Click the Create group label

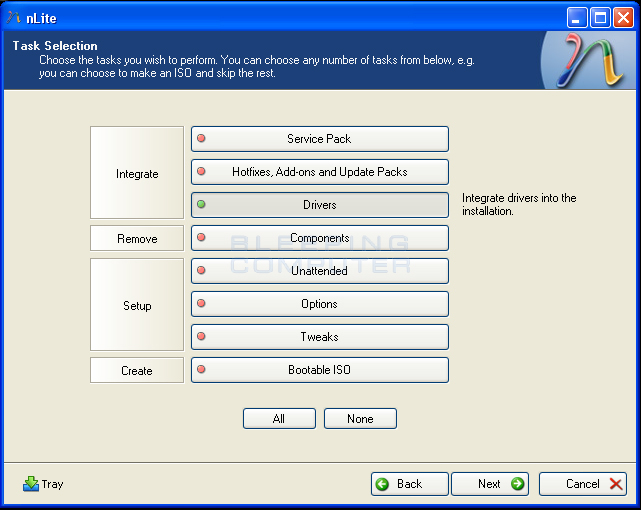pos(137,370)
